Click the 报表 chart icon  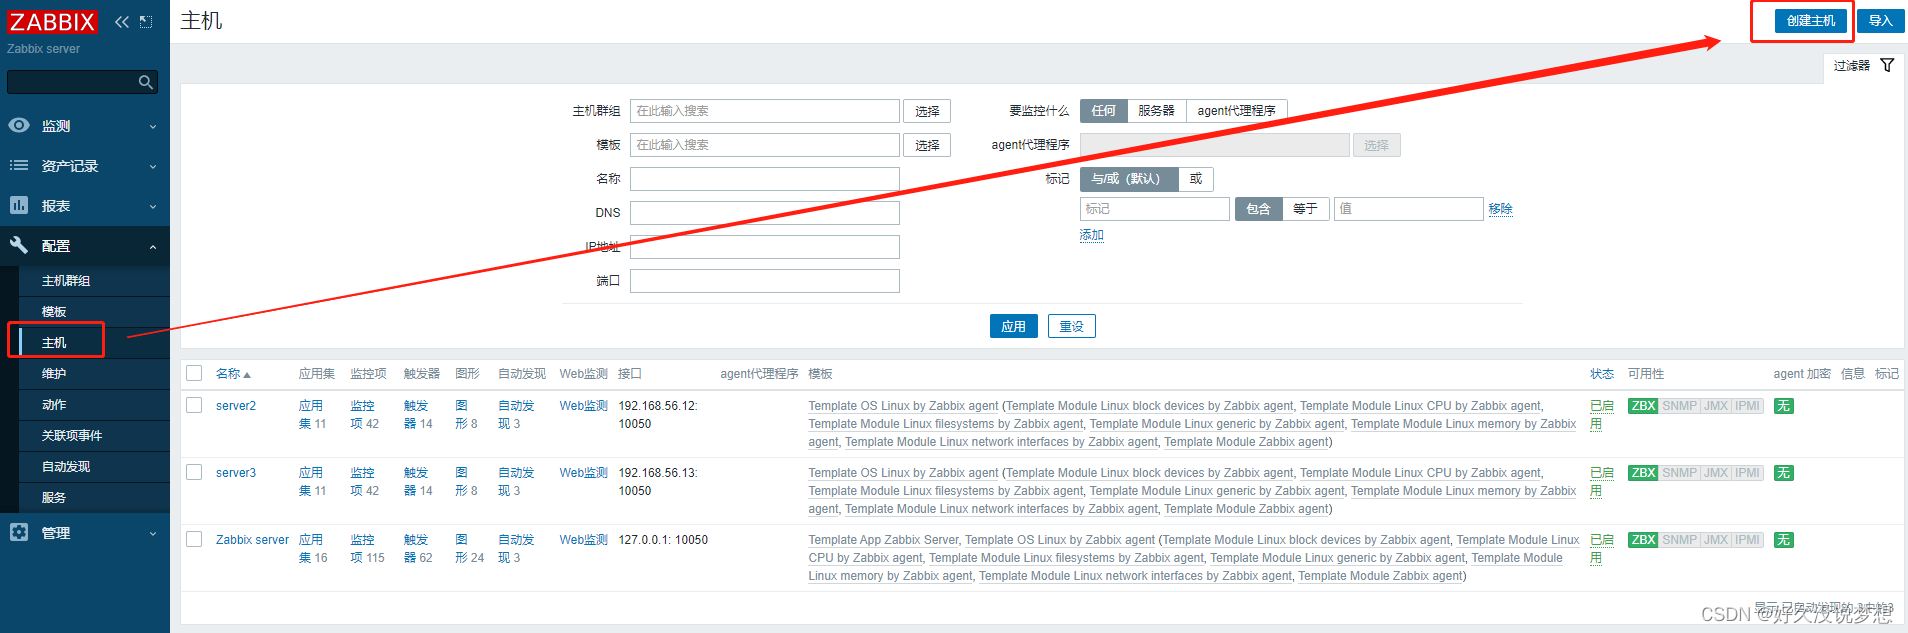19,205
